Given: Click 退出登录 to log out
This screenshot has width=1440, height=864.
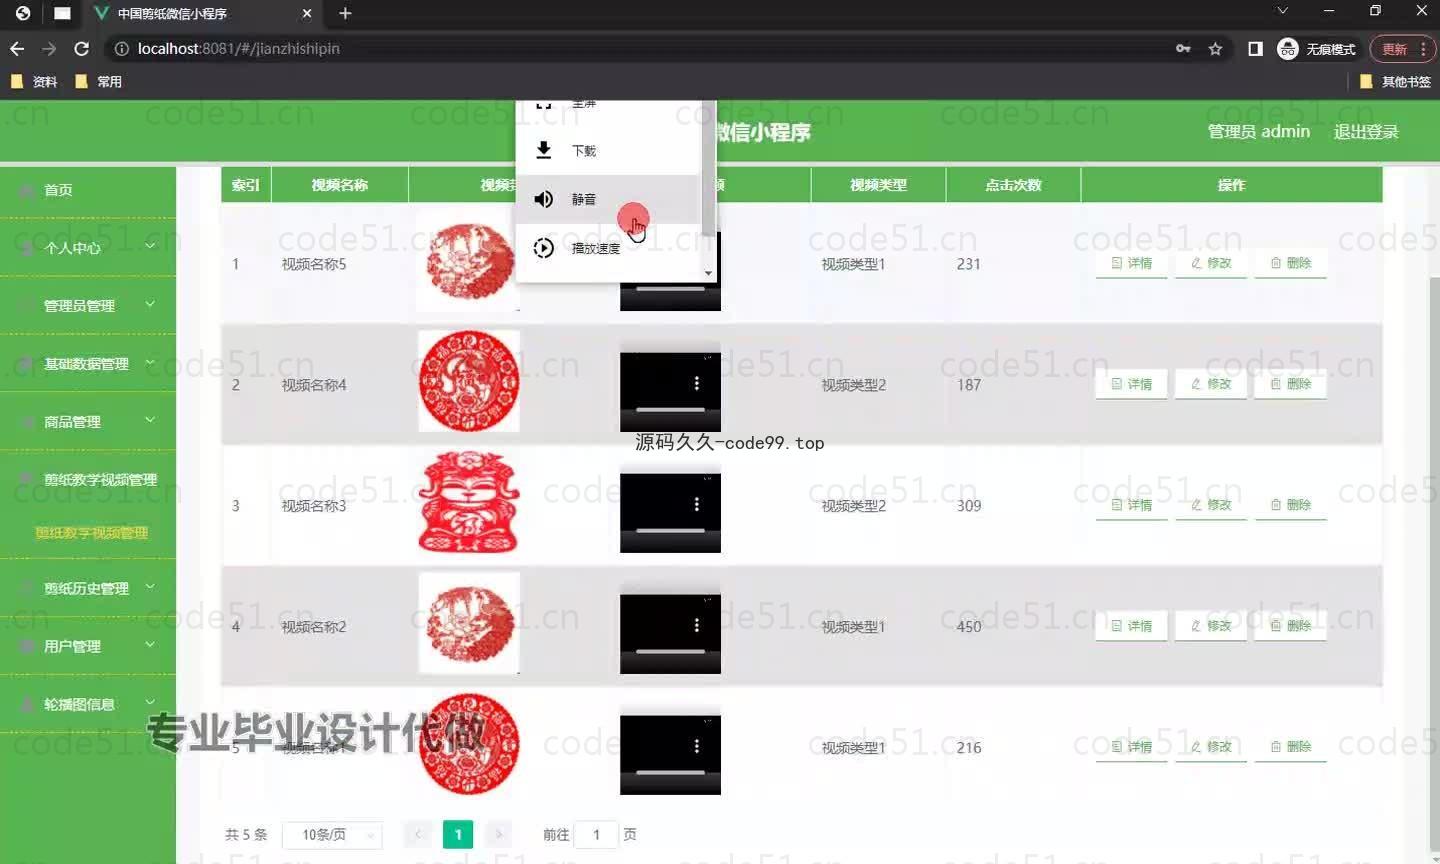Looking at the screenshot, I should point(1366,132).
